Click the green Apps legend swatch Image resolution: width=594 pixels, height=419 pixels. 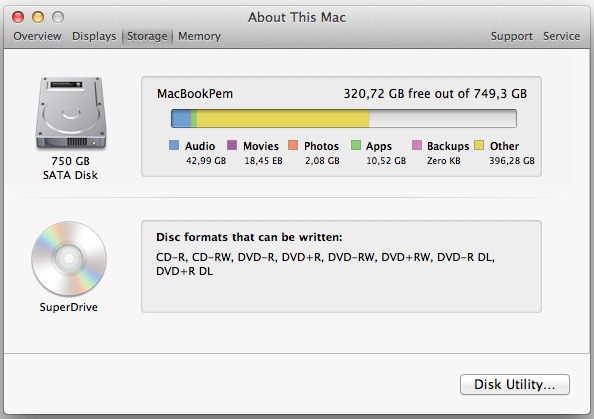click(356, 145)
